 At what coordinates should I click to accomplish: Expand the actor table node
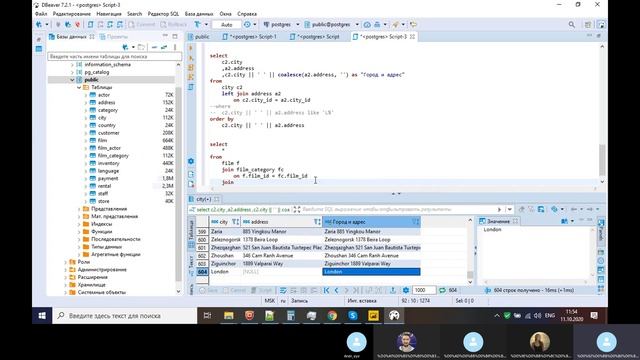(86, 95)
